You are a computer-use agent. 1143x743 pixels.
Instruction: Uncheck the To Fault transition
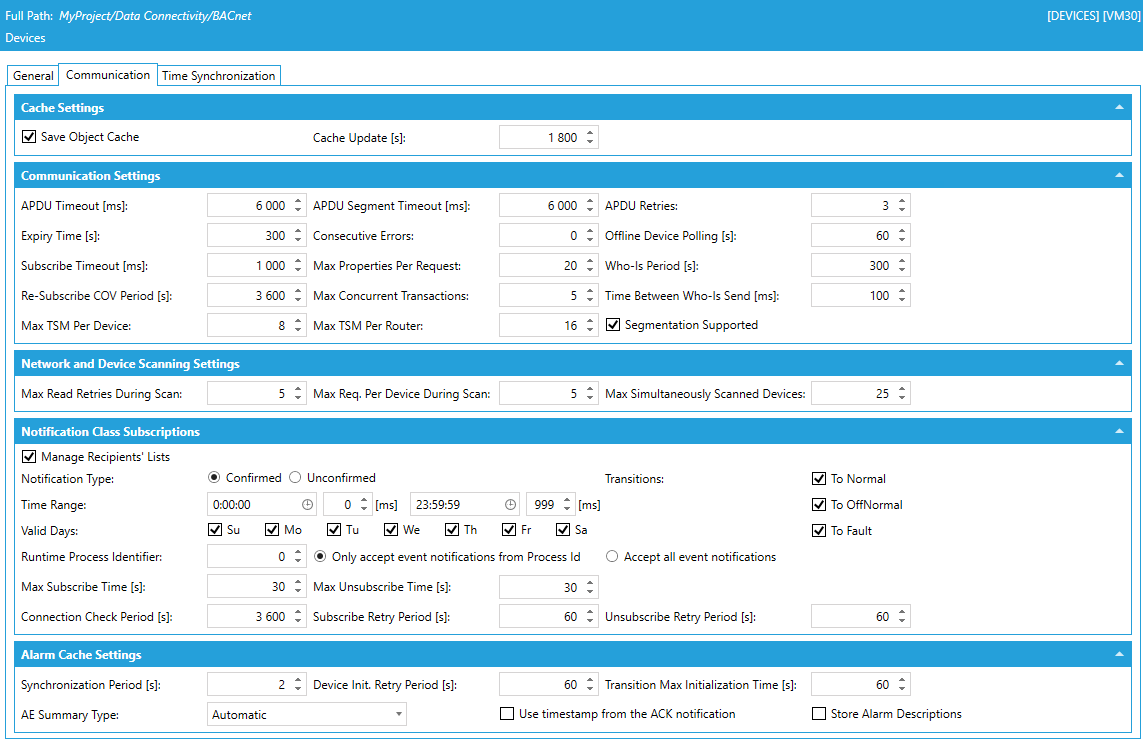point(820,531)
